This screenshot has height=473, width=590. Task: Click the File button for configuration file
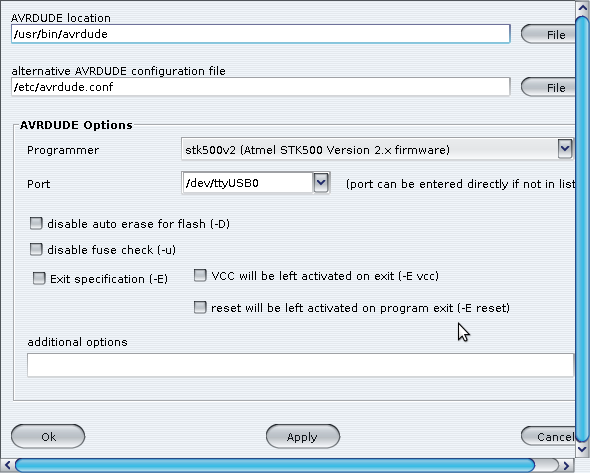click(548, 87)
